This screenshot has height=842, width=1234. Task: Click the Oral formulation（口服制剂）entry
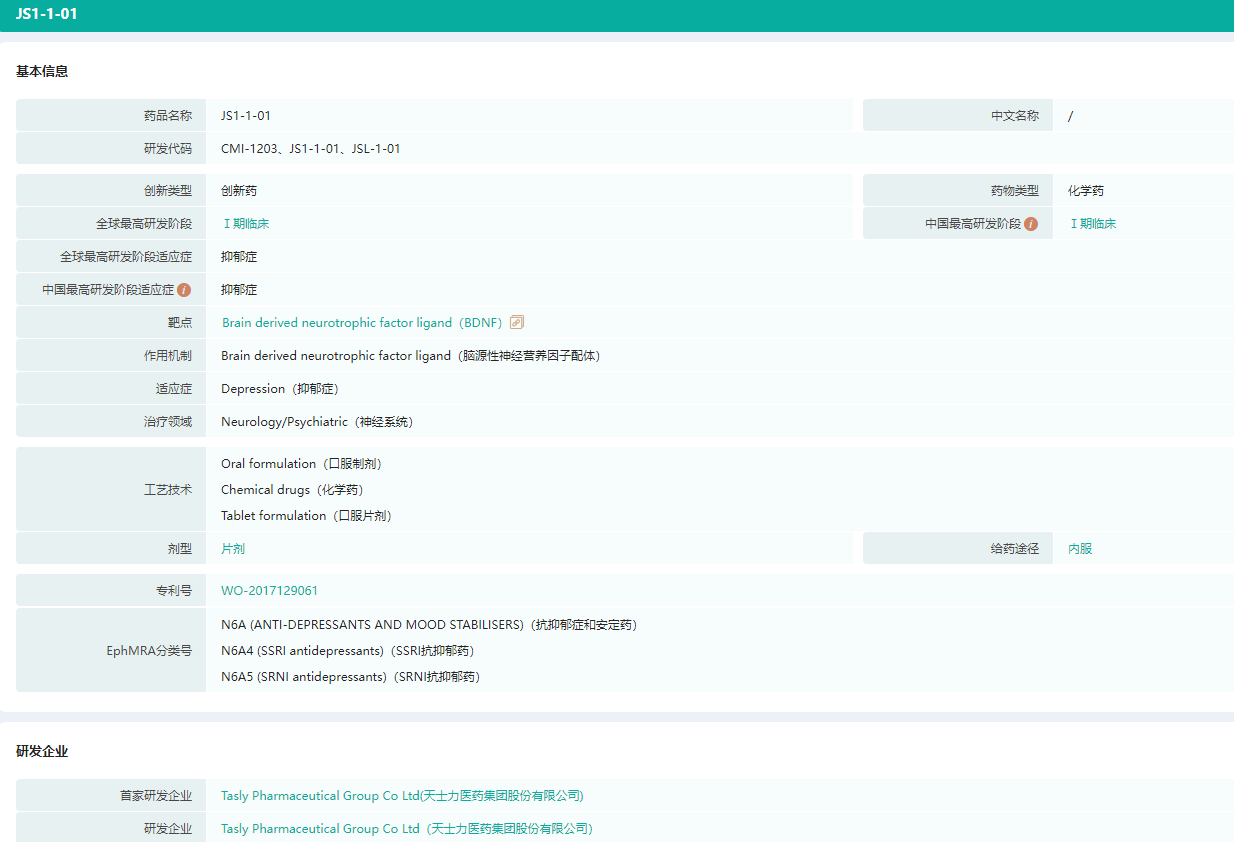coord(301,464)
